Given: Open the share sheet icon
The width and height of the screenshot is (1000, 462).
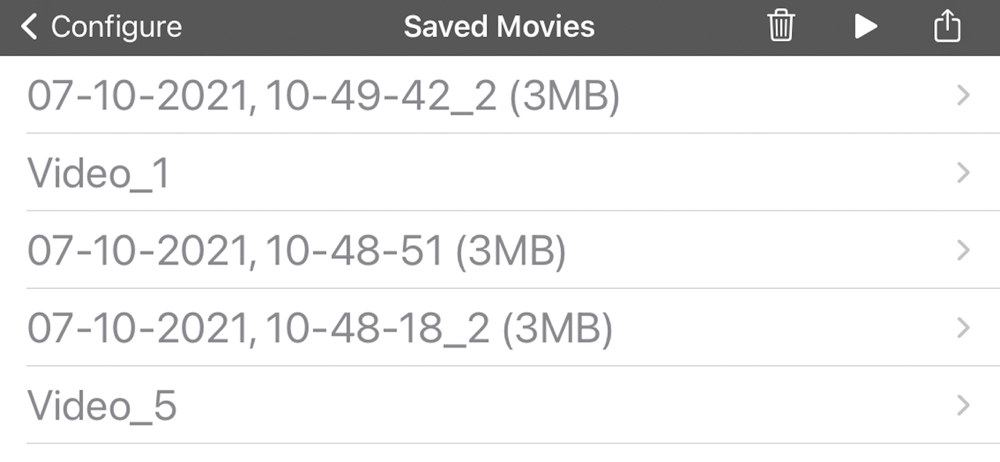Looking at the screenshot, I should pos(947,26).
